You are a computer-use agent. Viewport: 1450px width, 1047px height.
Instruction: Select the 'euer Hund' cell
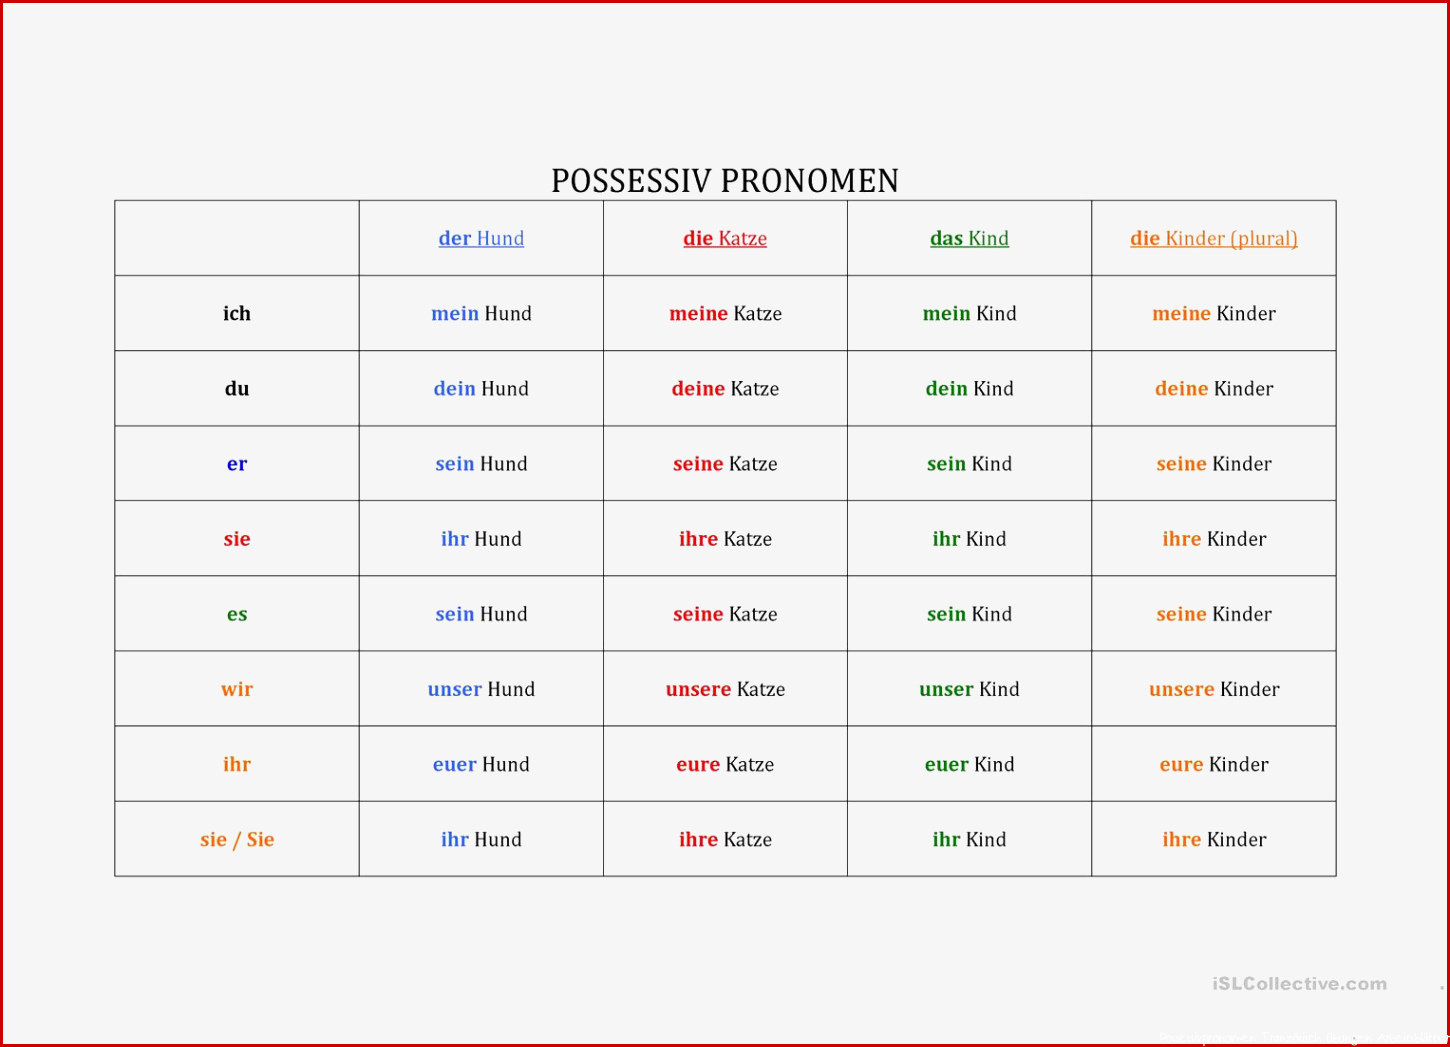tap(481, 764)
